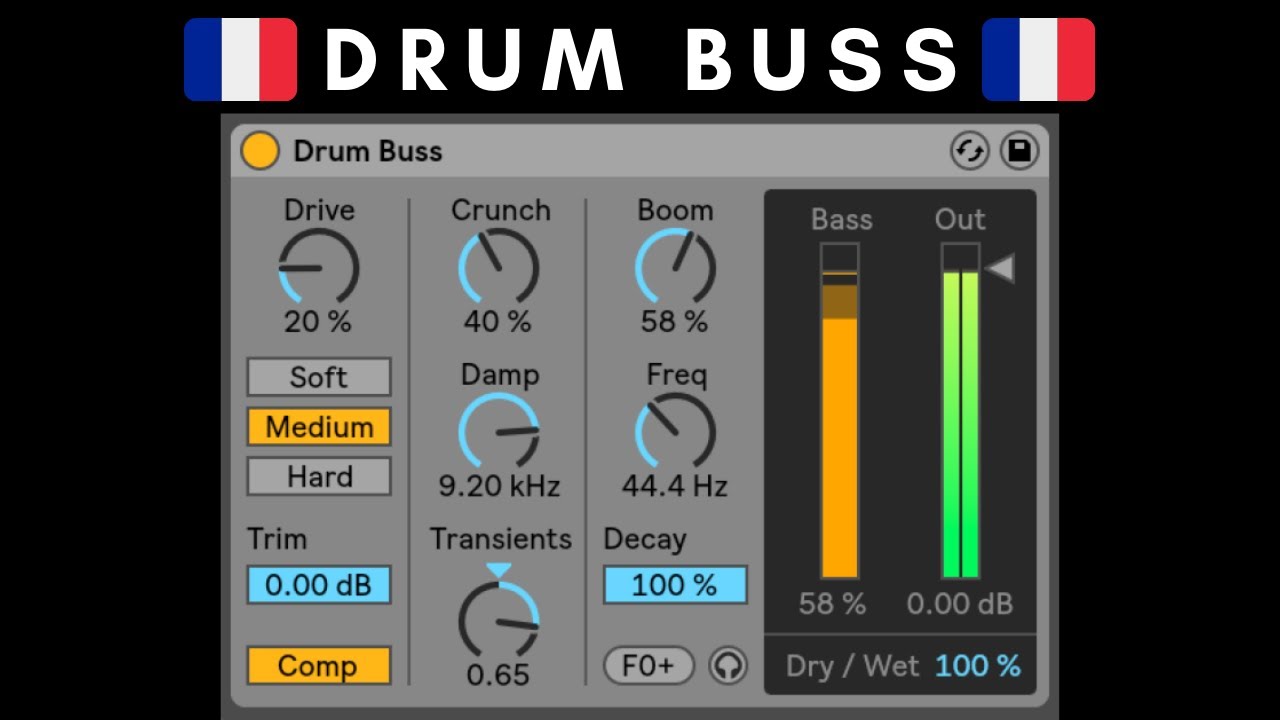Toggle the Drum Buss device activator
Image resolution: width=1280 pixels, height=720 pixels.
260,151
